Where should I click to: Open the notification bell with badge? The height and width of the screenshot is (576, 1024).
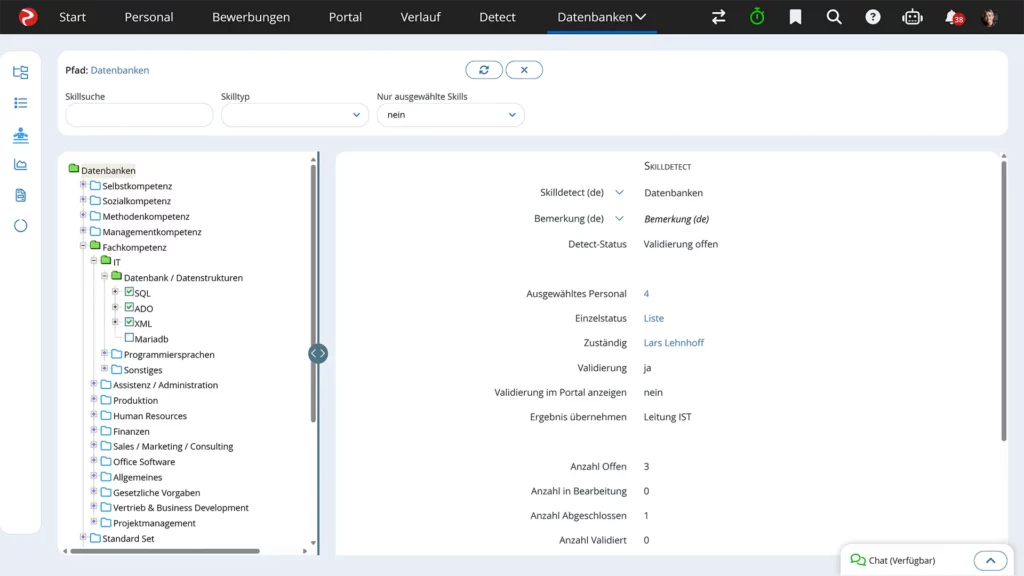pos(952,17)
